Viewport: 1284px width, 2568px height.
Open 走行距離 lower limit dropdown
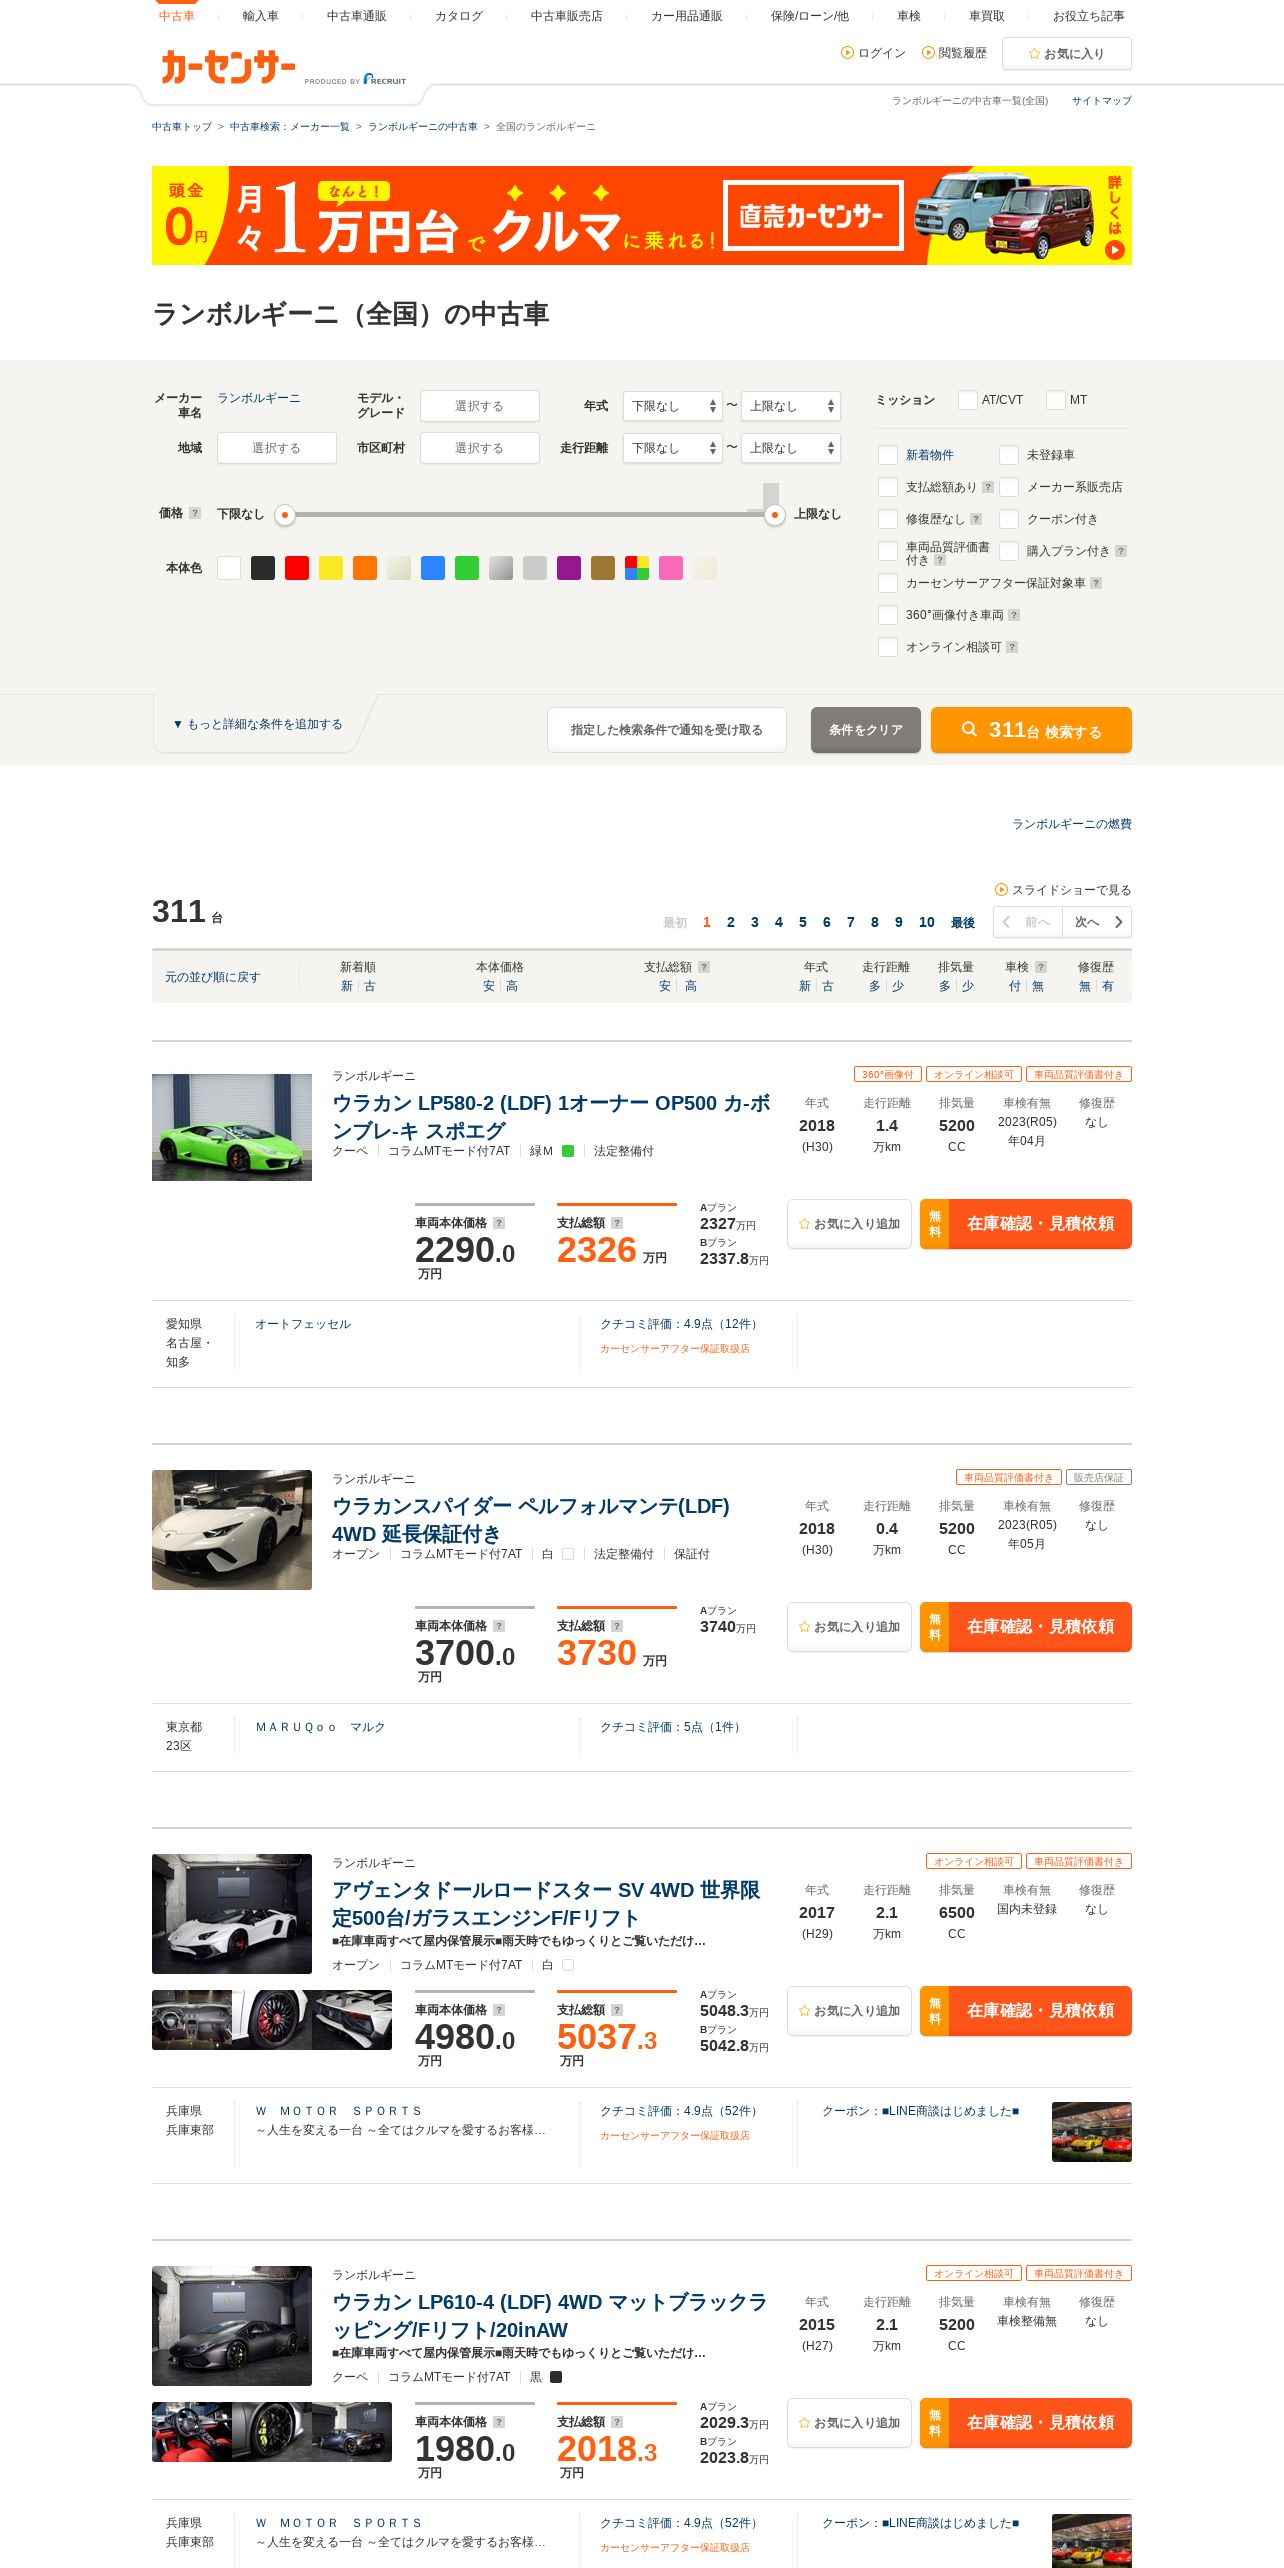click(672, 448)
